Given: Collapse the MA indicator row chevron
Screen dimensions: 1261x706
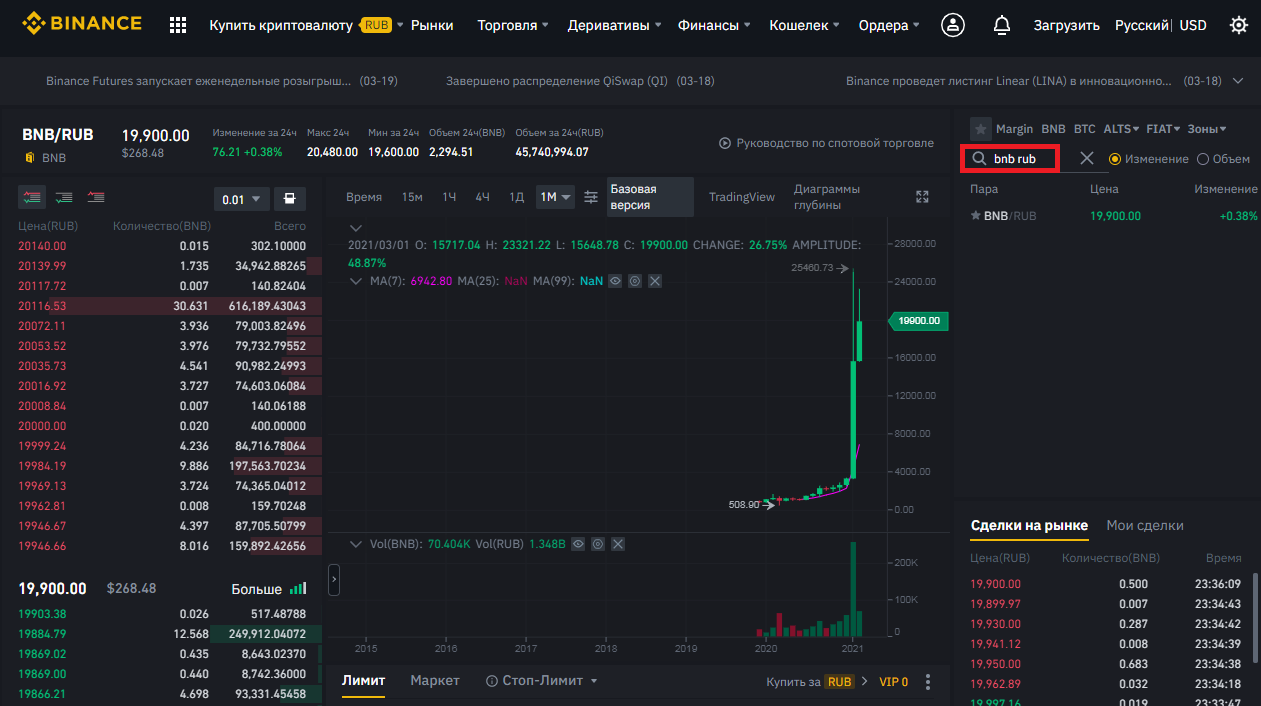Looking at the screenshot, I should [355, 281].
